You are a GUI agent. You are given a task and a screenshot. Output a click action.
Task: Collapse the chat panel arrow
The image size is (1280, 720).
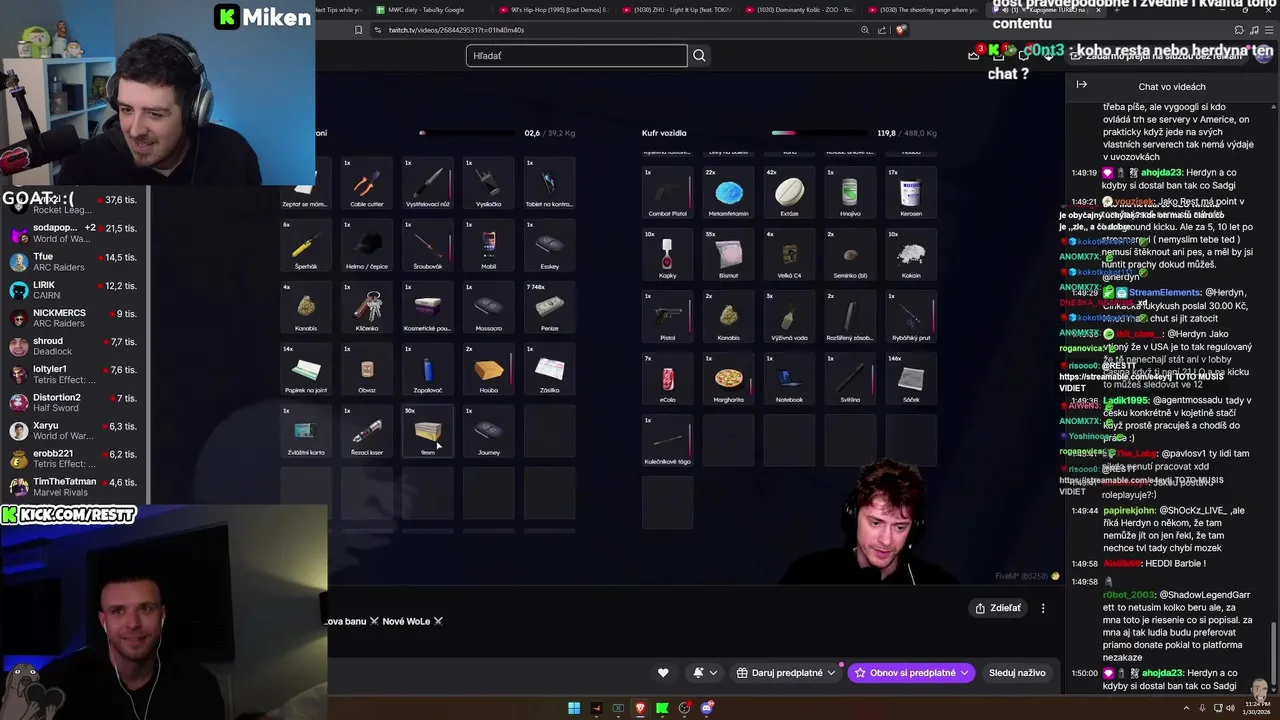tap(1081, 85)
